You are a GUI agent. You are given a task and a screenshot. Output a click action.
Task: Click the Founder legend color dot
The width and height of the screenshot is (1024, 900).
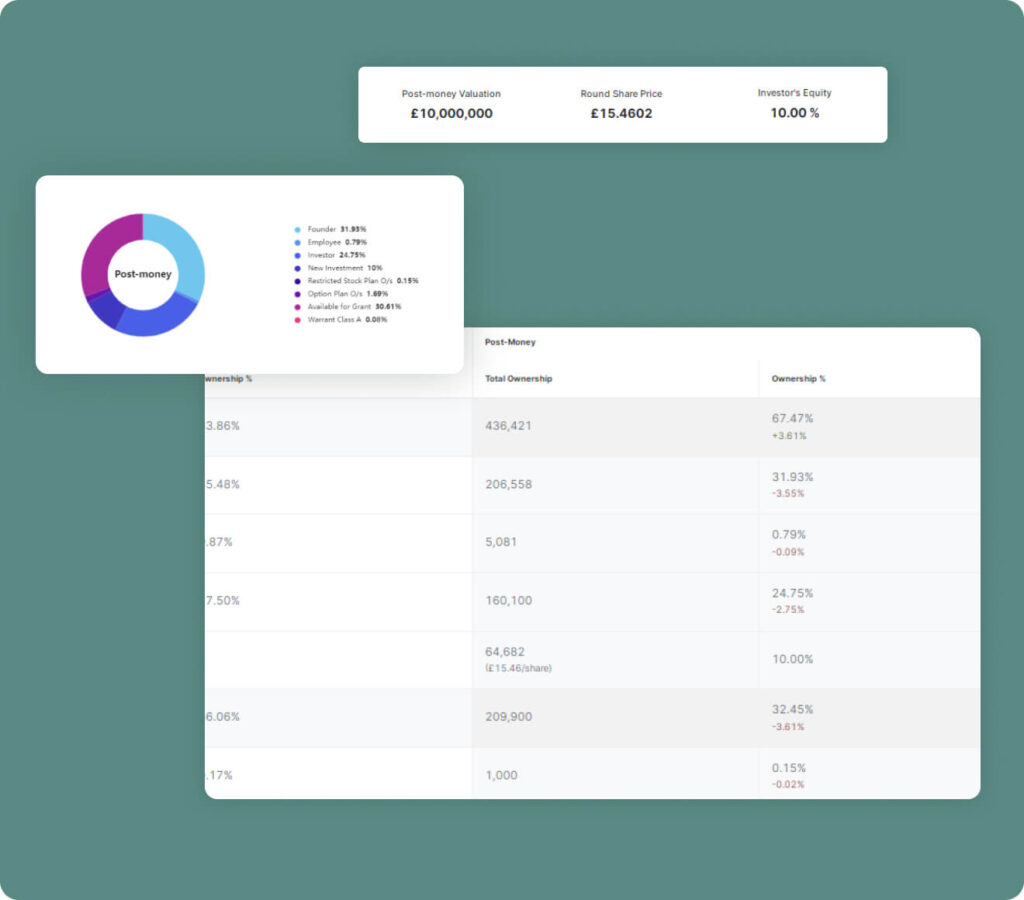pos(297,229)
